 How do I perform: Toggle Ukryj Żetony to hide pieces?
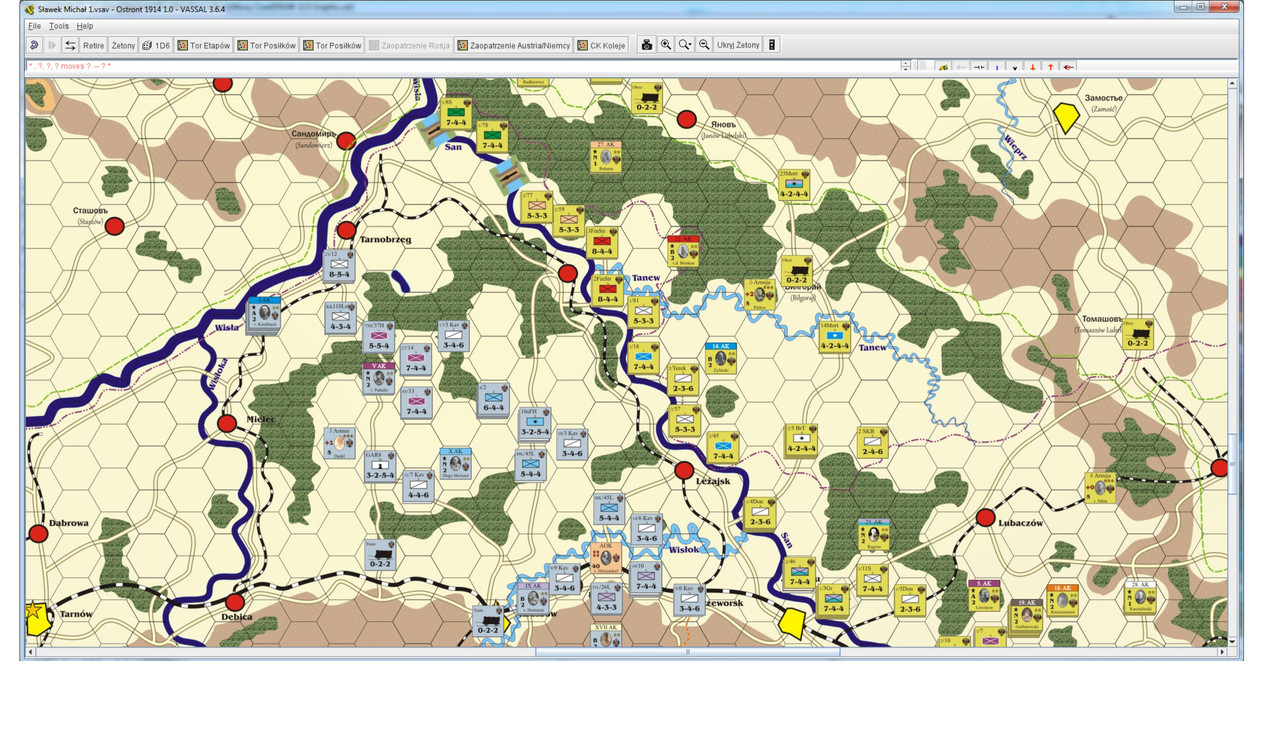[x=738, y=45]
